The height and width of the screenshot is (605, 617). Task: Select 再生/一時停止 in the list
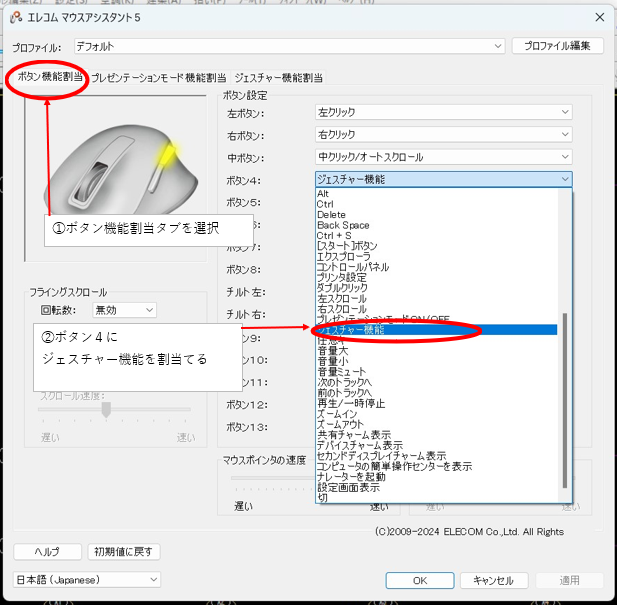pos(437,403)
